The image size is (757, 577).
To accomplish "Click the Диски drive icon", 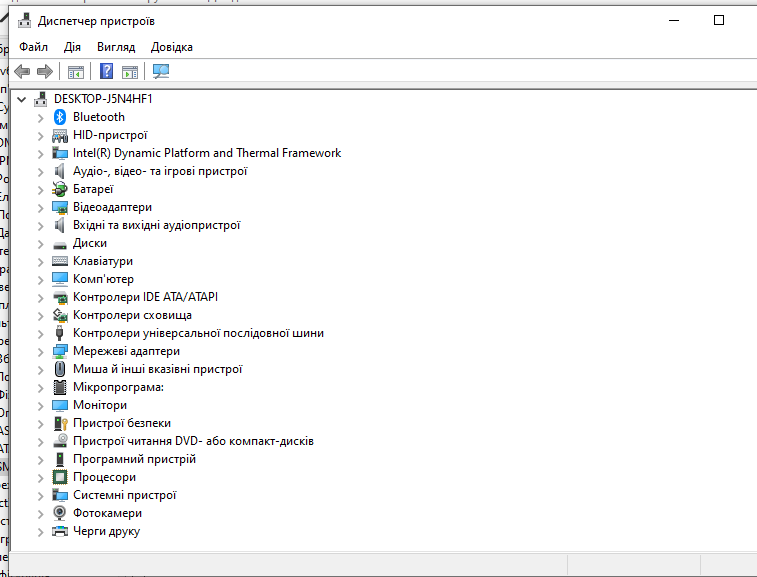I will coord(60,244).
